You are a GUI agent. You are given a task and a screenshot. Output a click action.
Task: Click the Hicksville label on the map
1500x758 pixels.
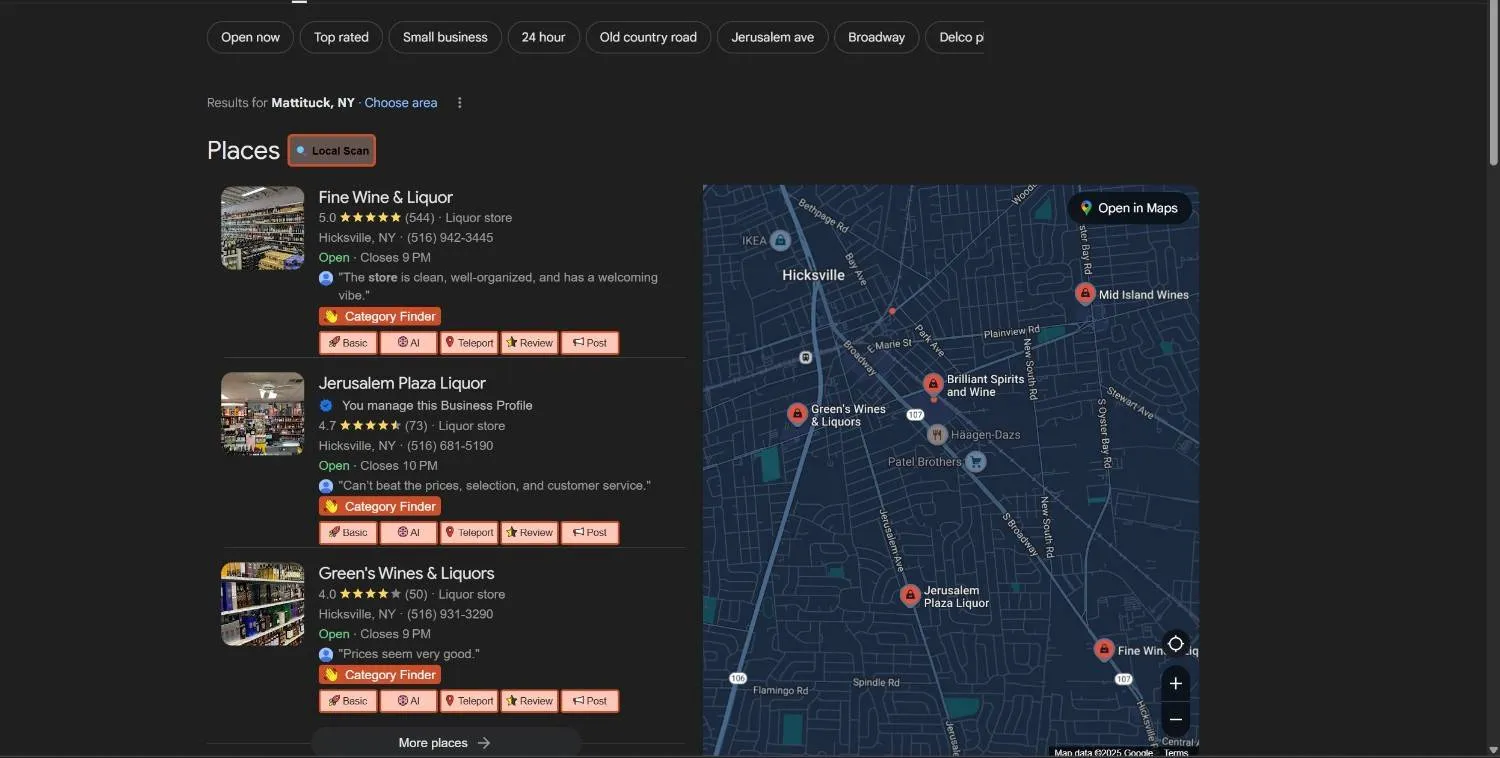(813, 275)
